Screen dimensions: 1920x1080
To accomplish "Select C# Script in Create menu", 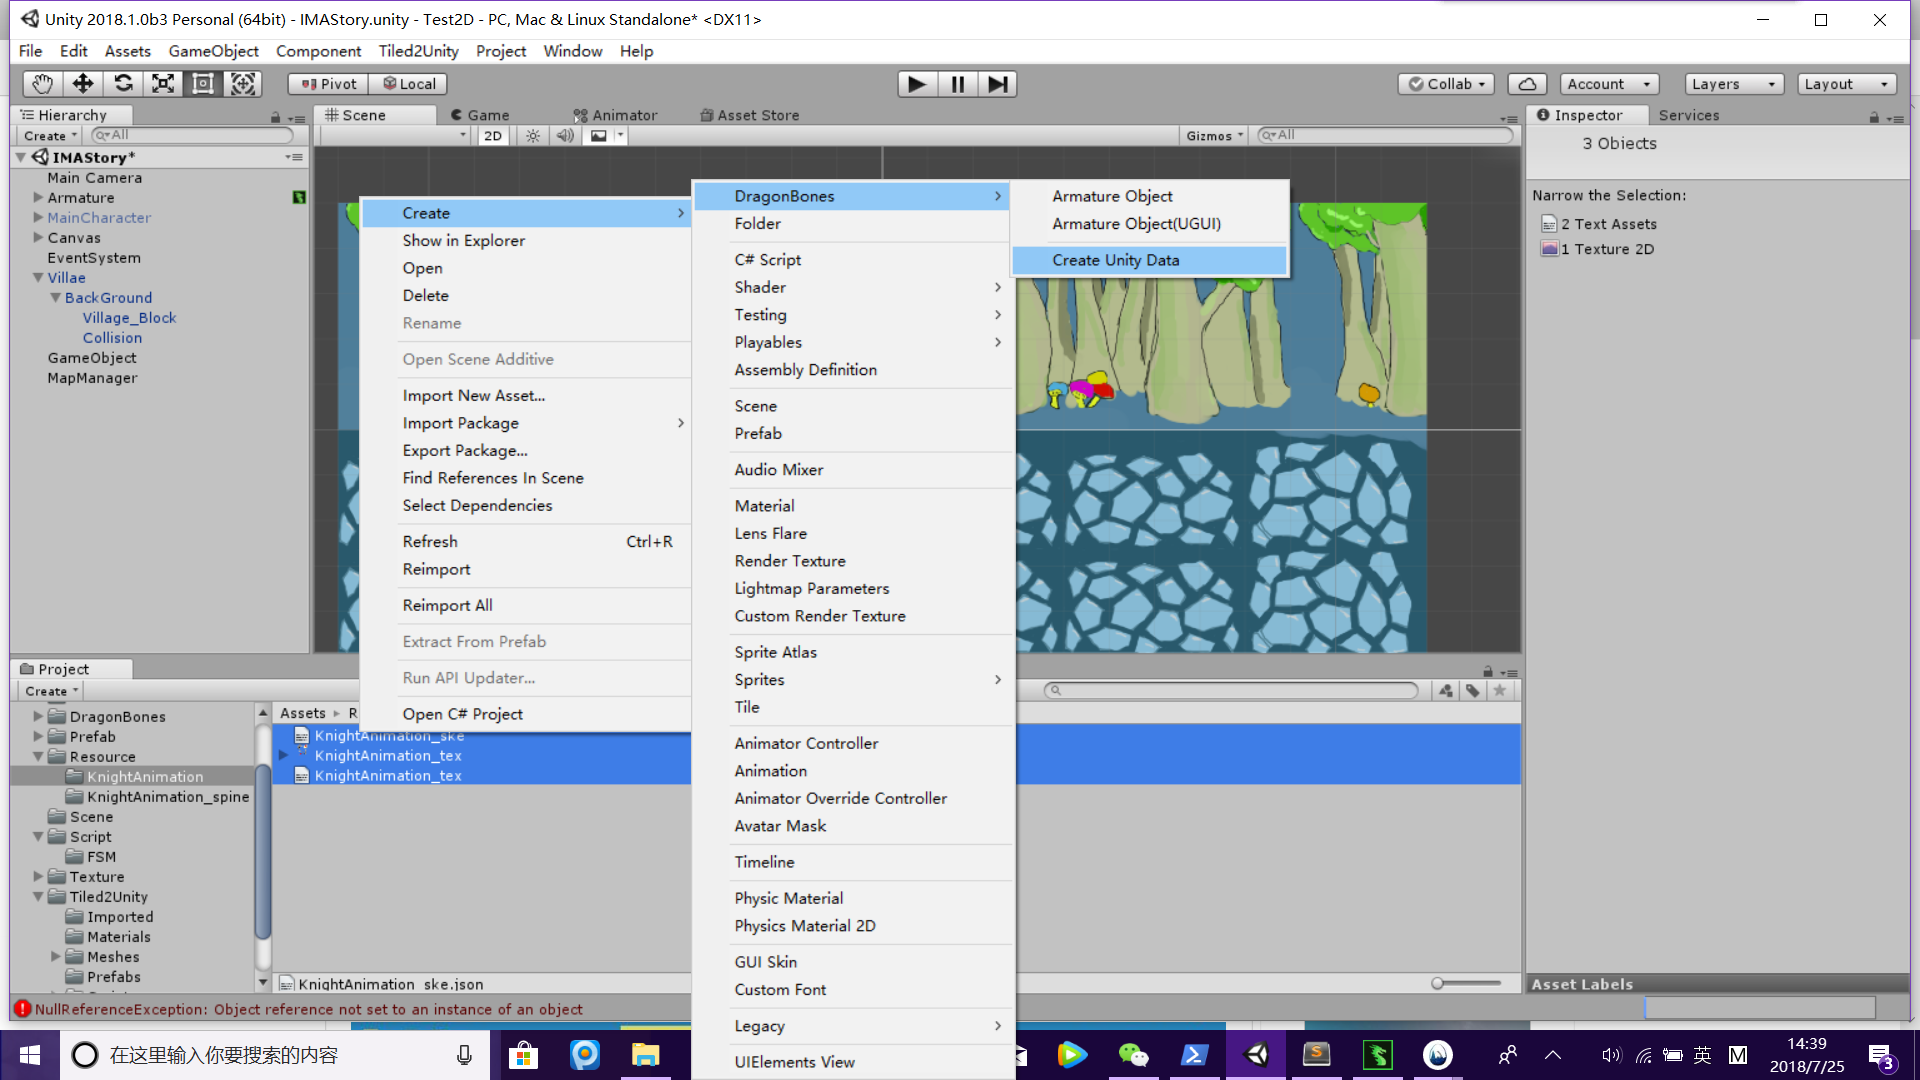I will (852, 260).
